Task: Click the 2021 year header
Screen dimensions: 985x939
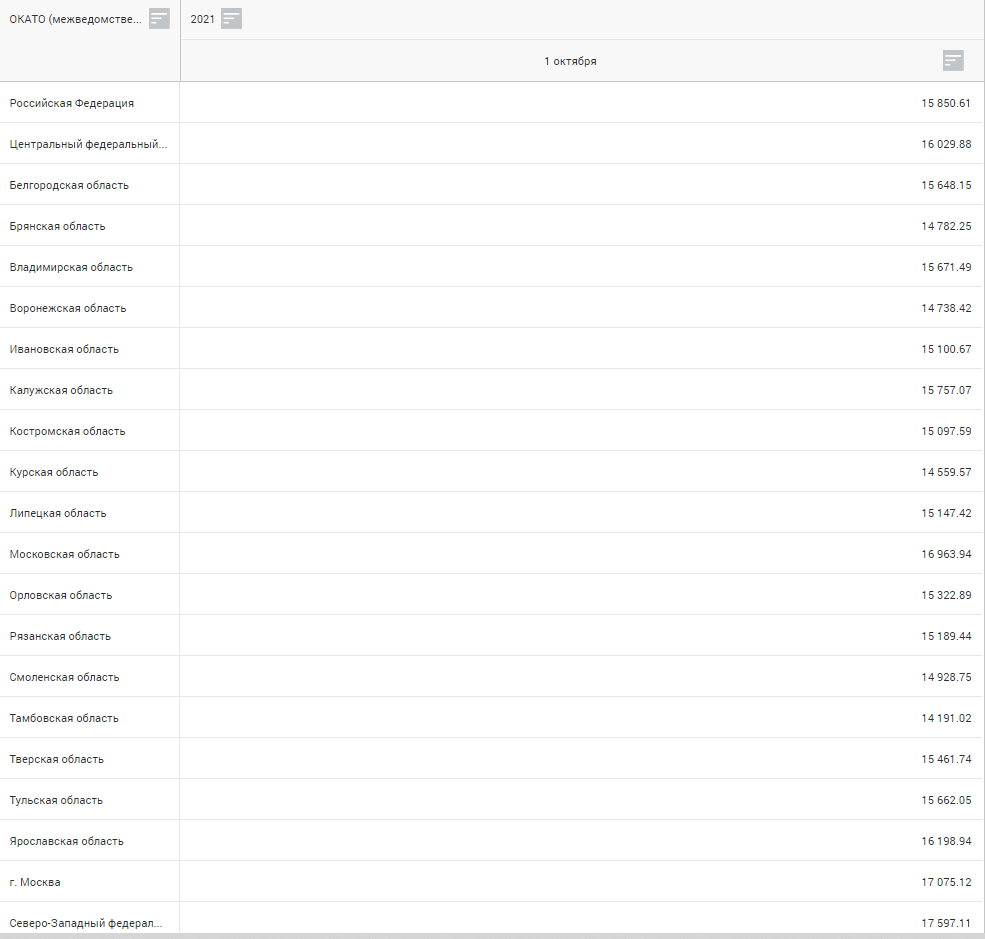Action: (202, 19)
